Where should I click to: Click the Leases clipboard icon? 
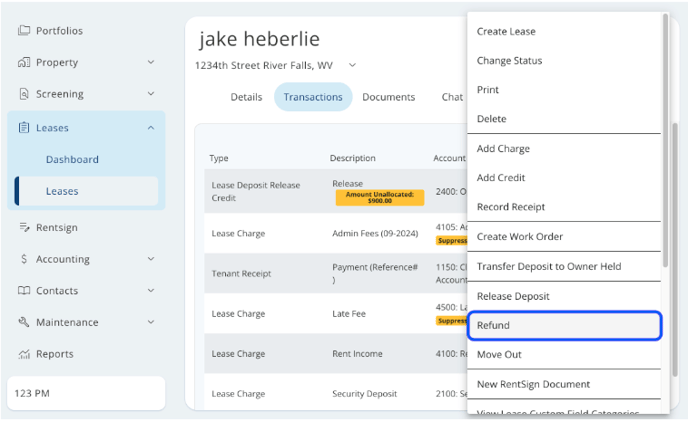24,128
